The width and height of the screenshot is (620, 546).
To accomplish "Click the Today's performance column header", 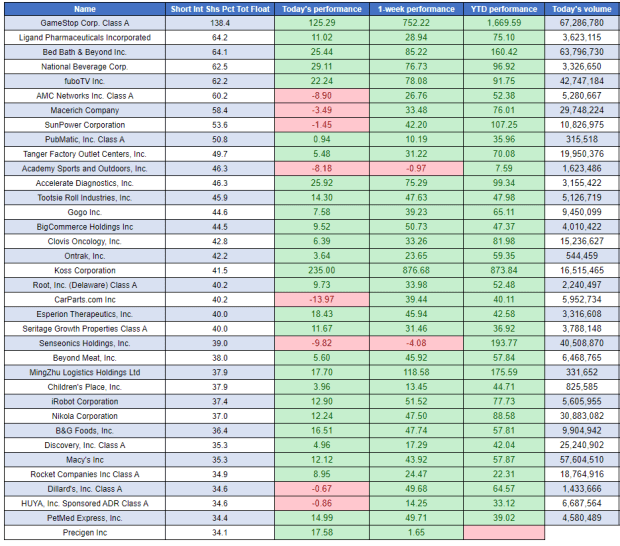I will point(322,9).
